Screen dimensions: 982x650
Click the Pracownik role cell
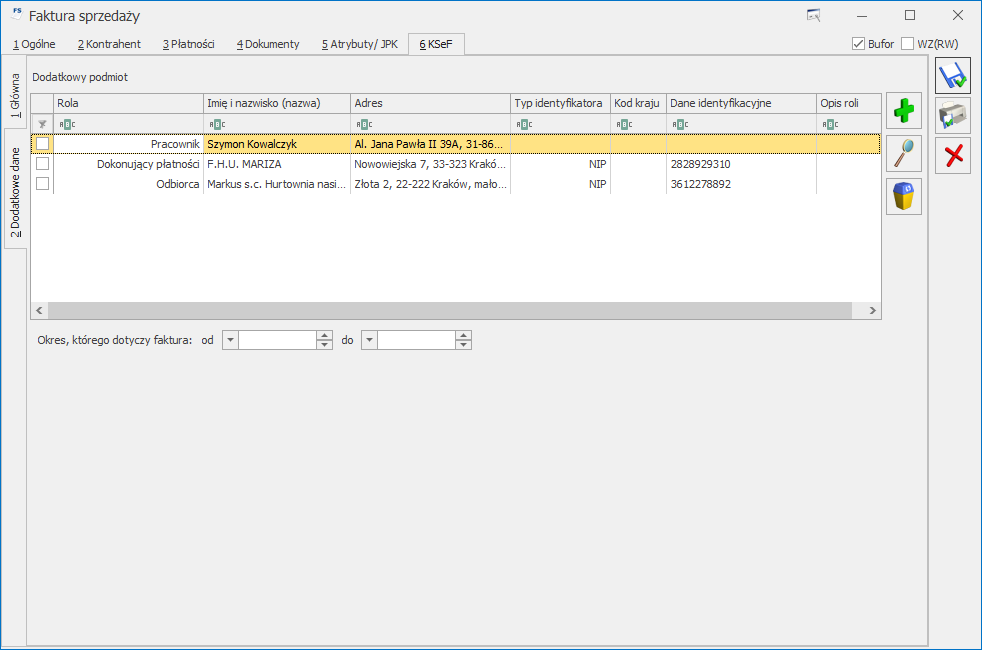click(128, 144)
